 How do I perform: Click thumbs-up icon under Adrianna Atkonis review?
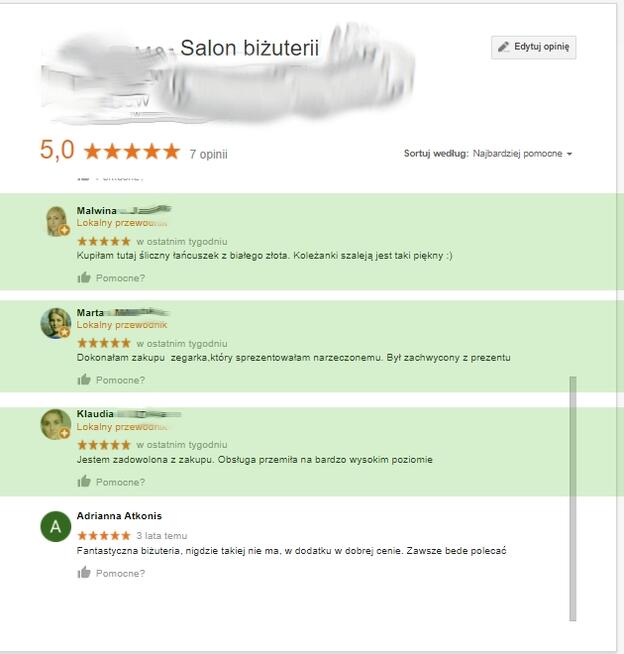[x=84, y=572]
